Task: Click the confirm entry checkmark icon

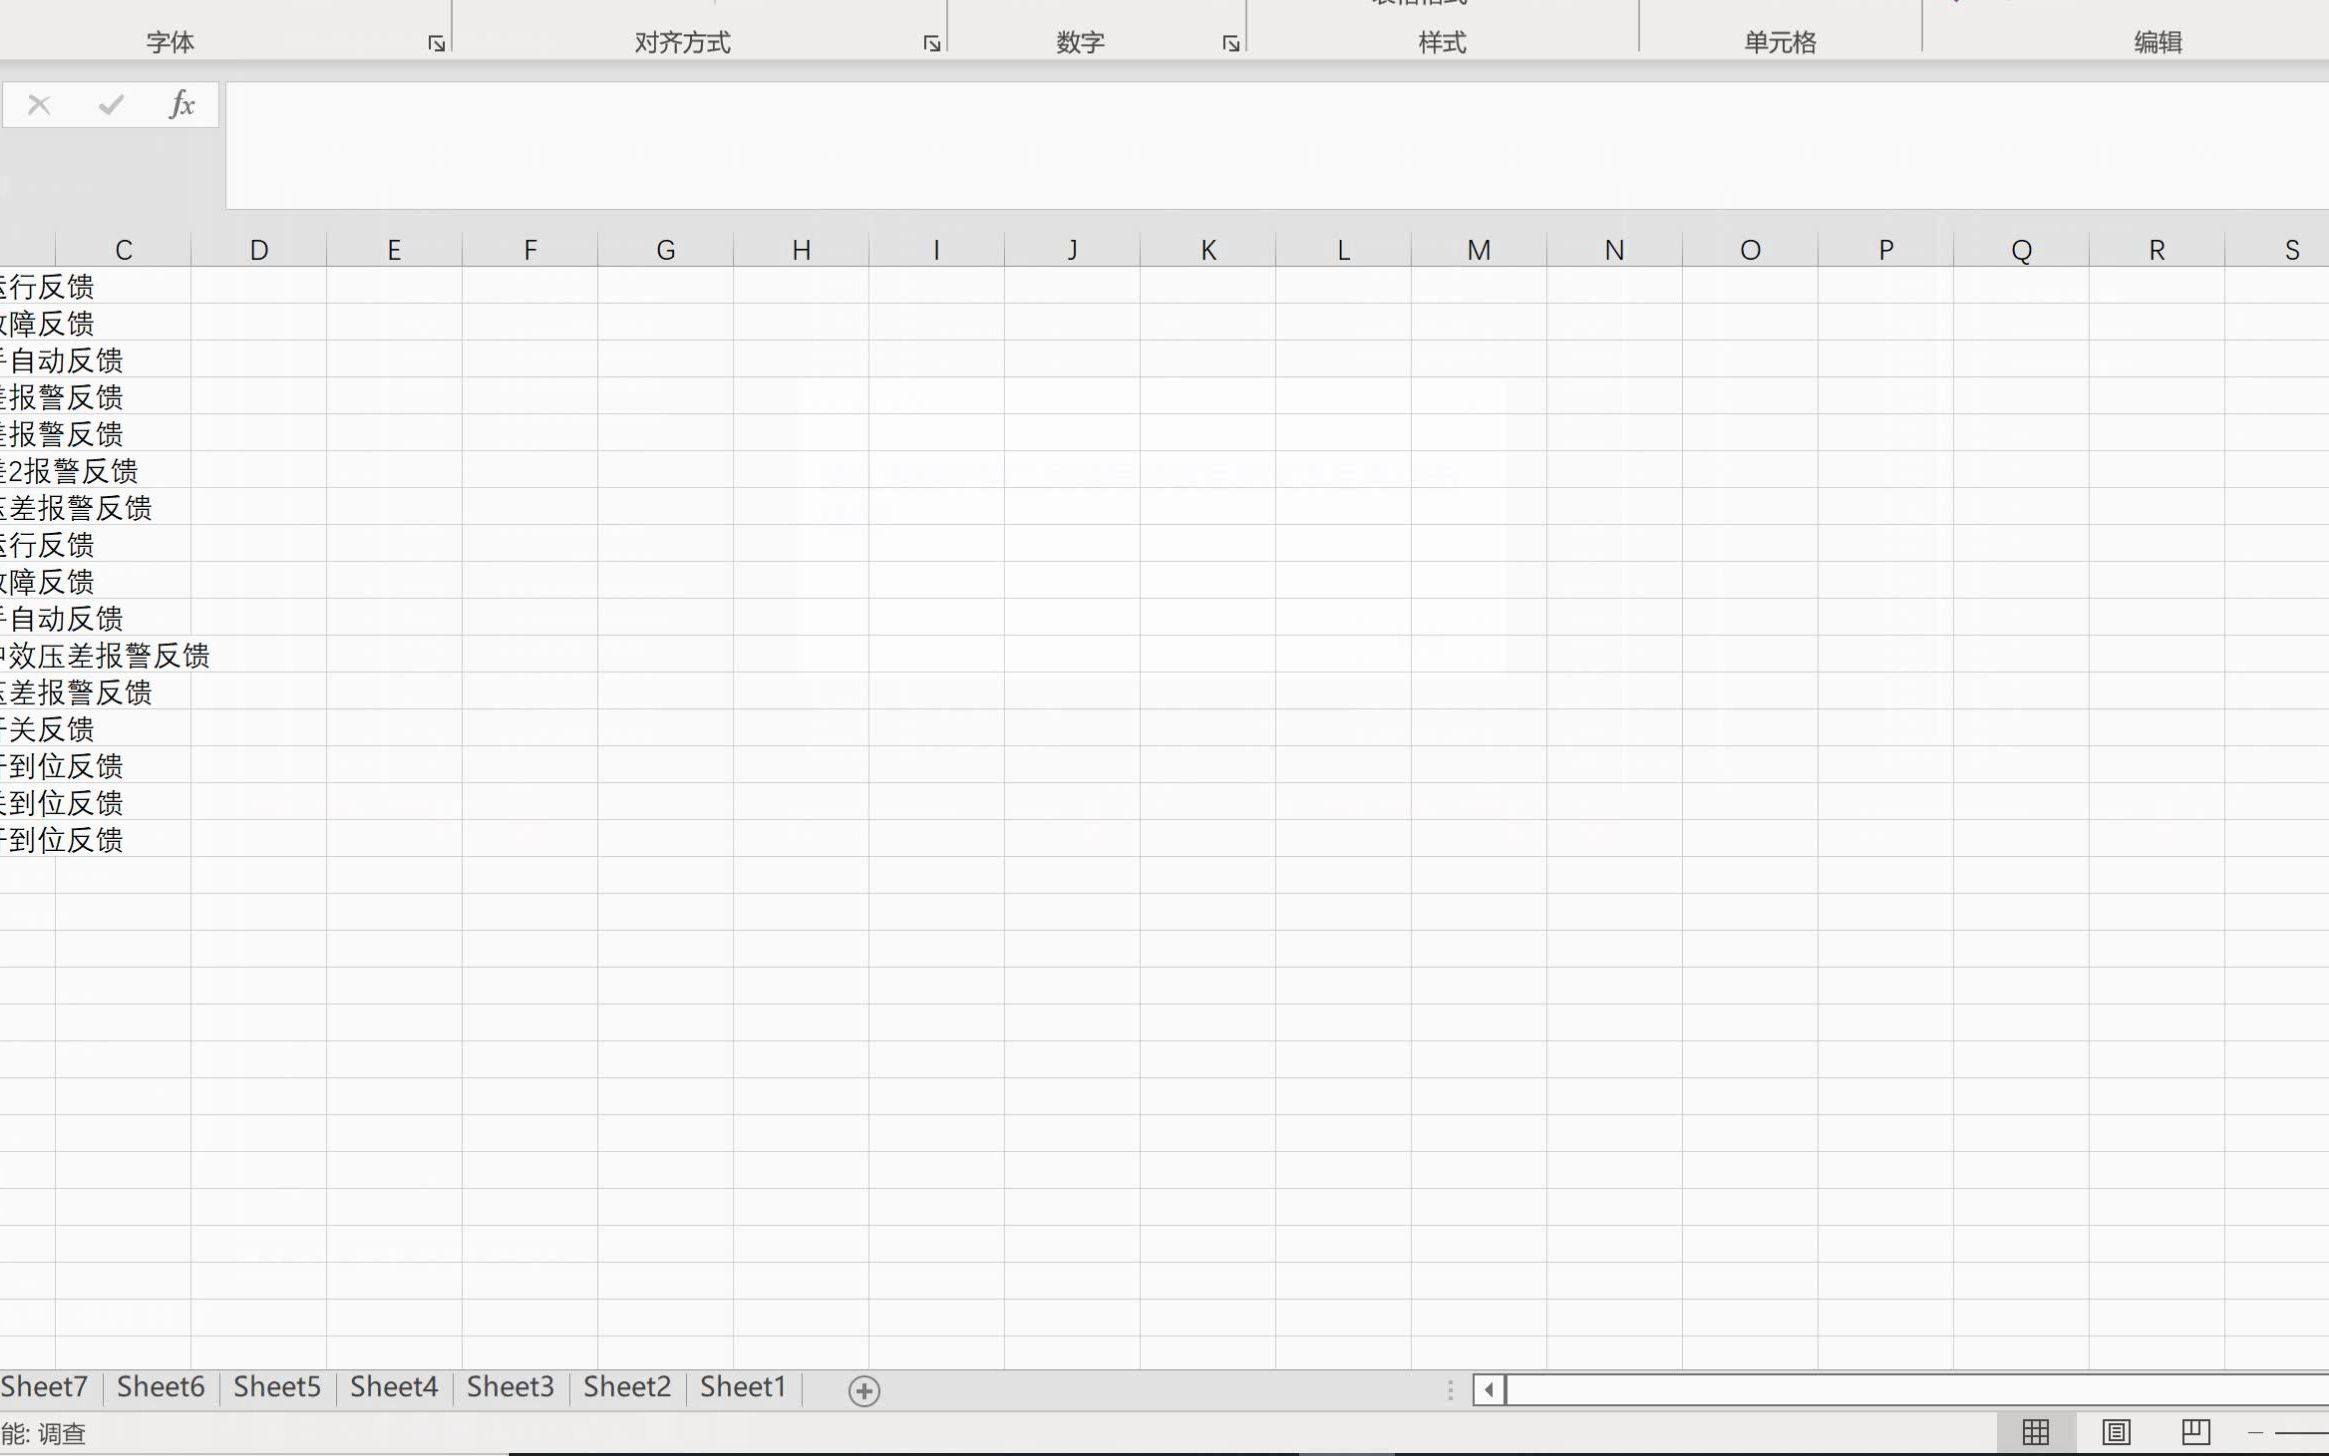Action: click(x=111, y=104)
